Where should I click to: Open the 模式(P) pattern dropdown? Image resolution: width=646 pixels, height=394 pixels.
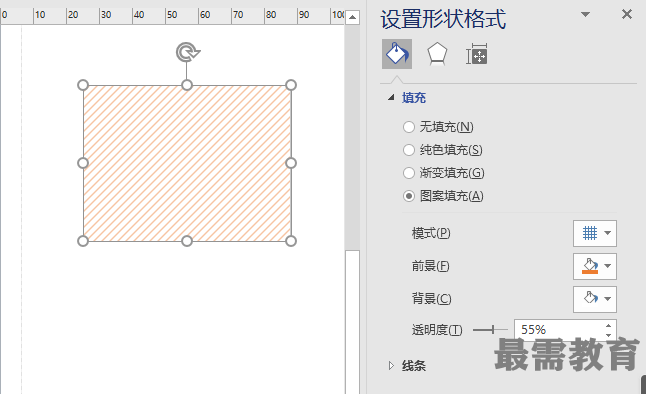(x=595, y=233)
